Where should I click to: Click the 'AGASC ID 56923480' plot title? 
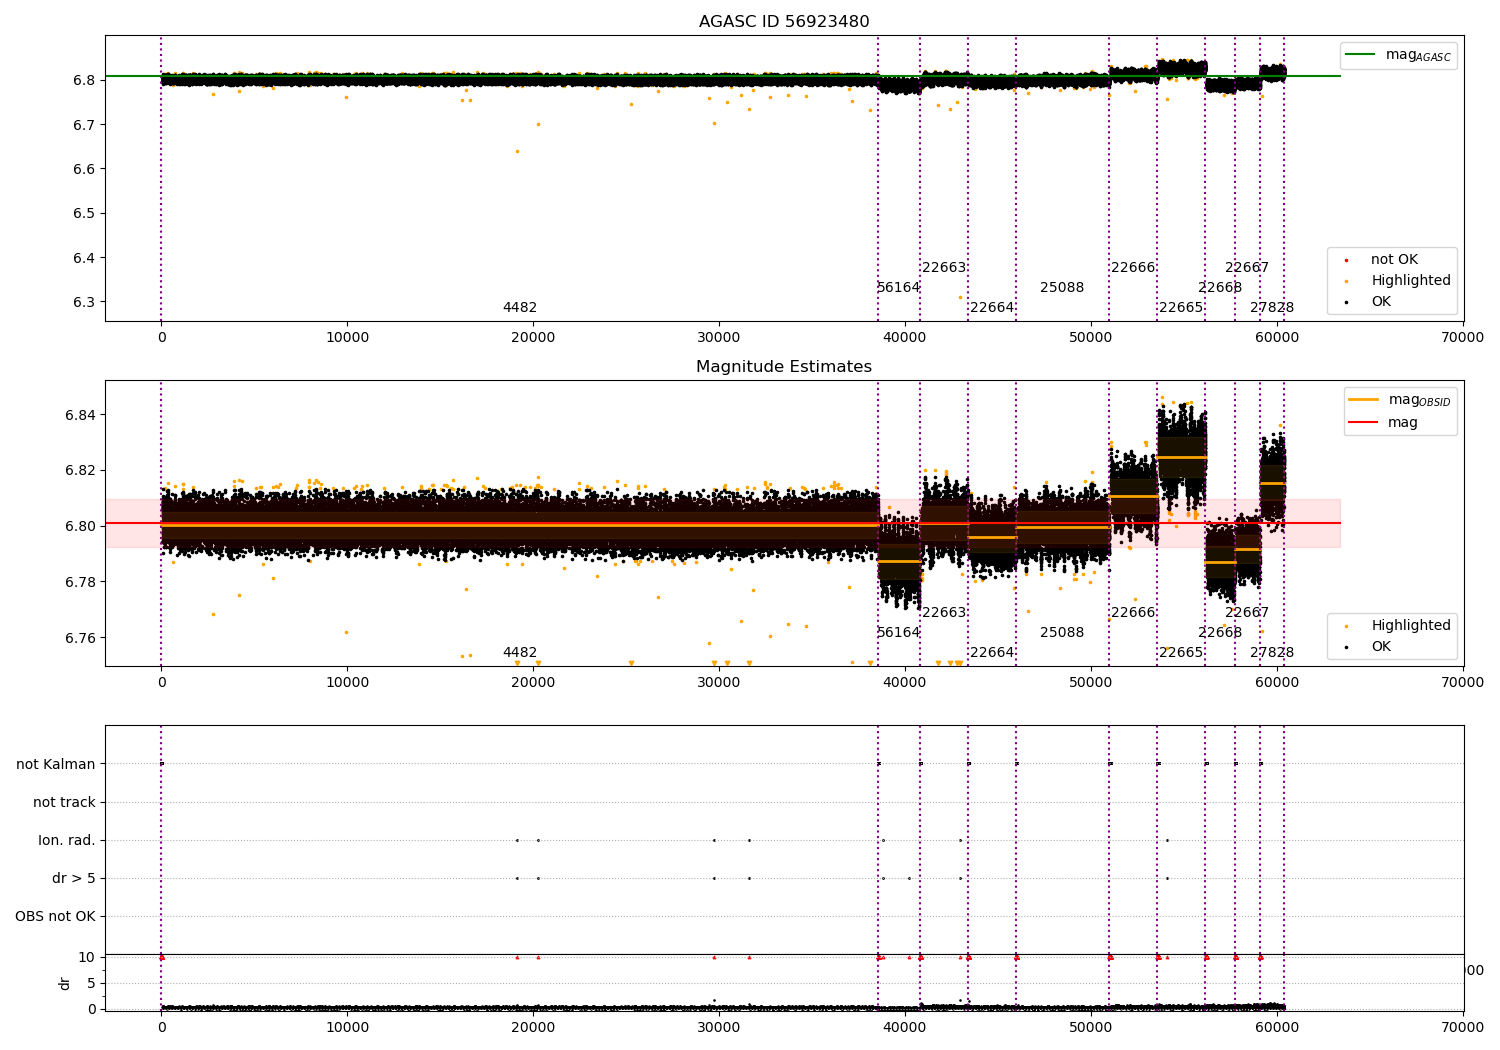(x=784, y=22)
